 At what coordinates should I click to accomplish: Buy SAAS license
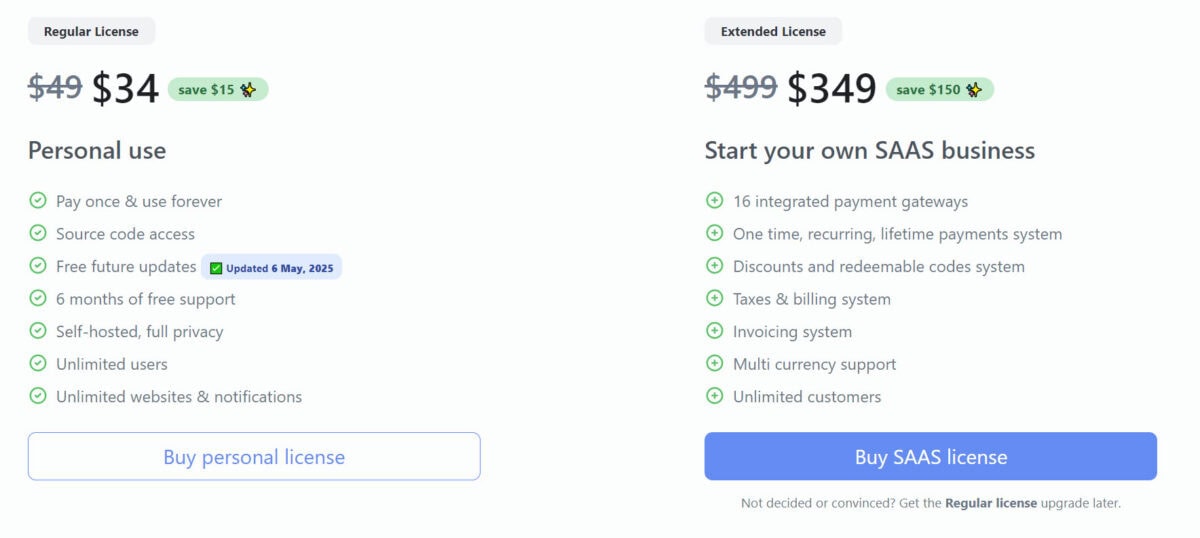tap(931, 457)
